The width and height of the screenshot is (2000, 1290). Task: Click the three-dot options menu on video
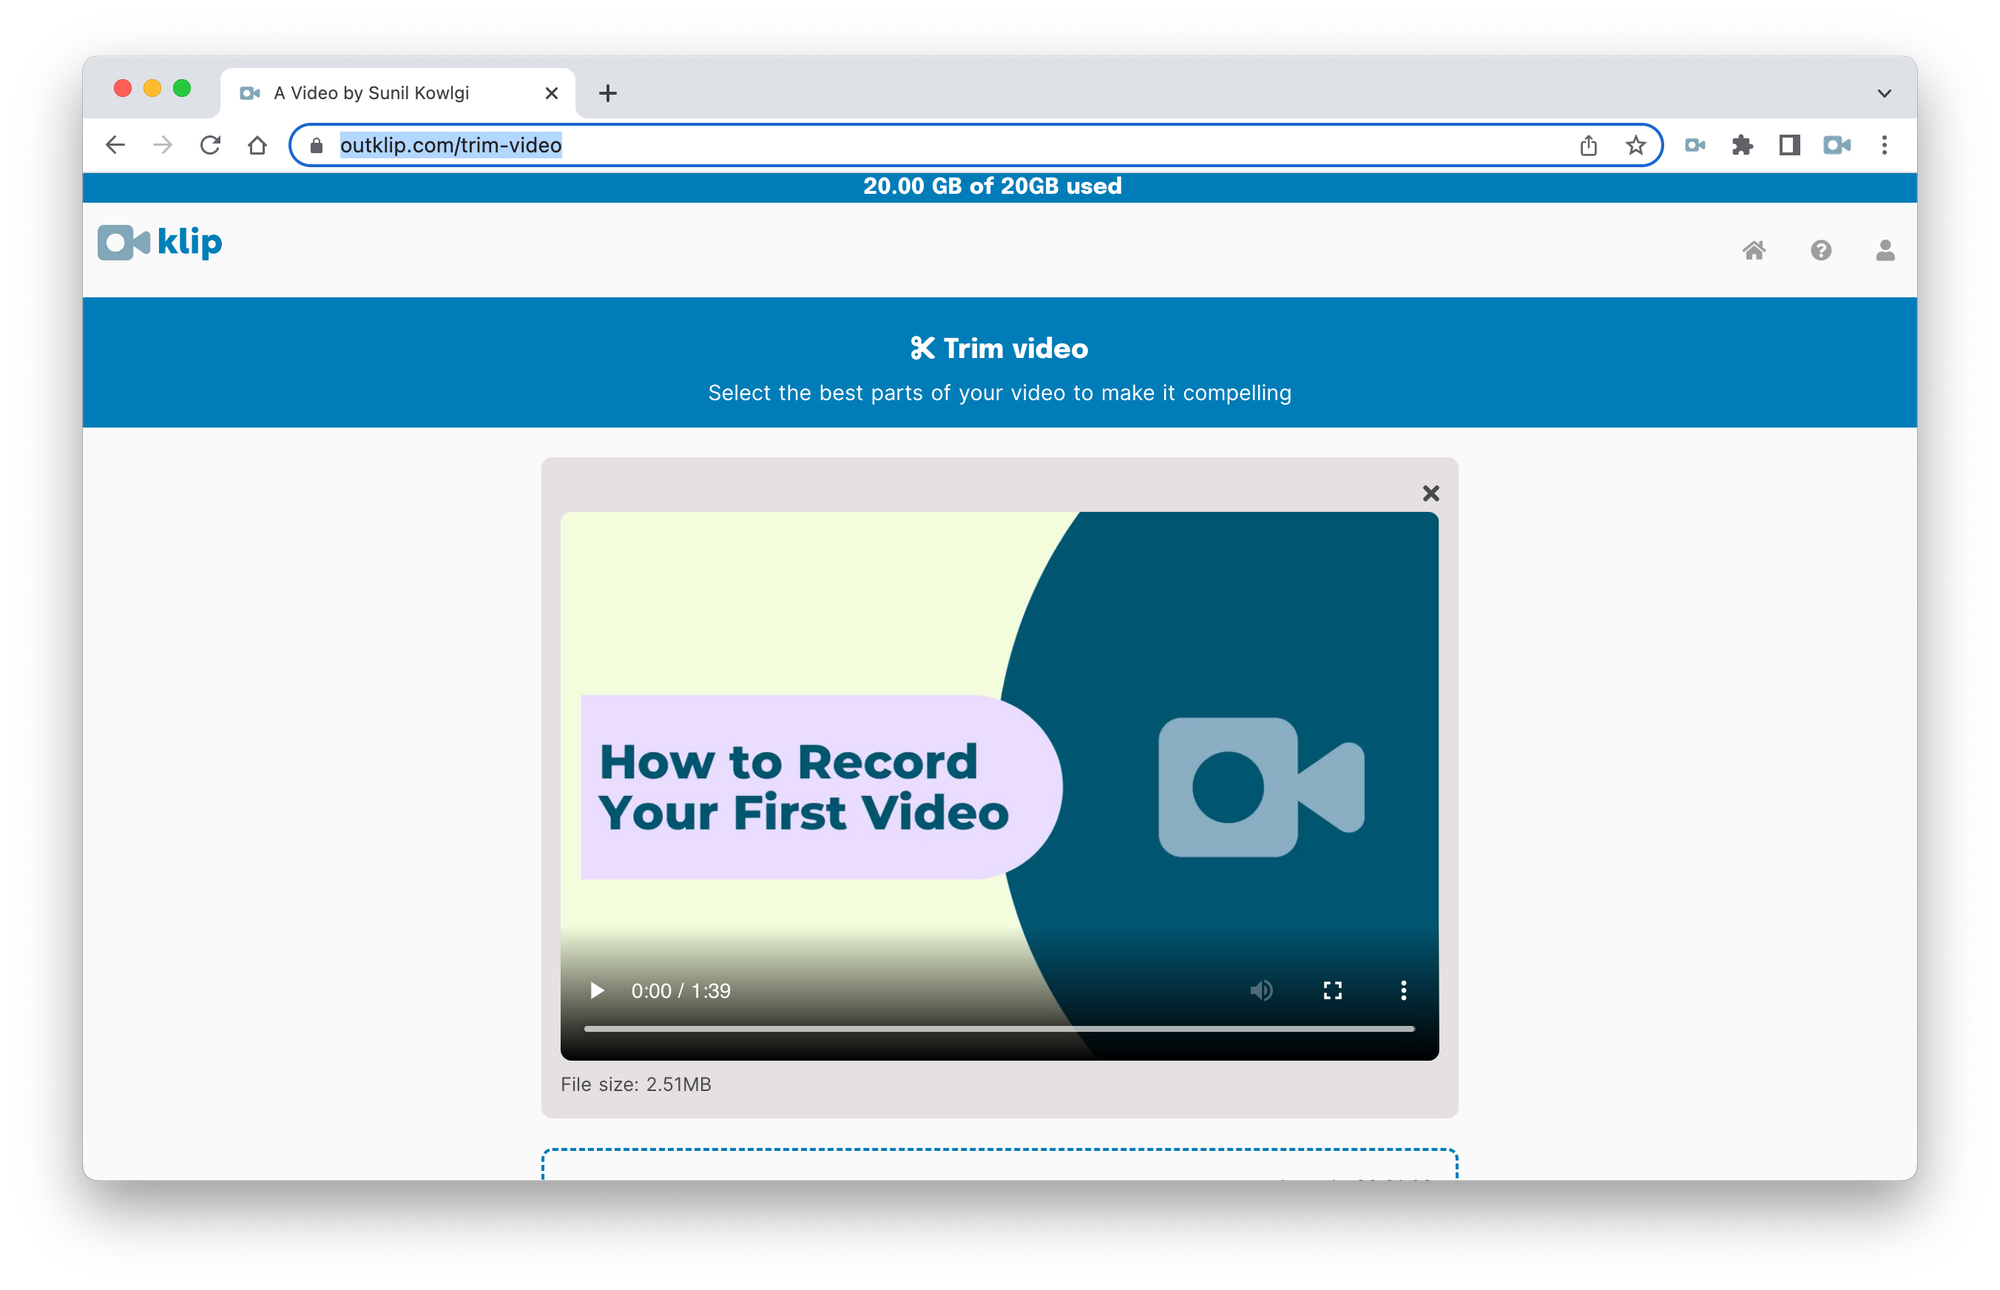point(1401,991)
